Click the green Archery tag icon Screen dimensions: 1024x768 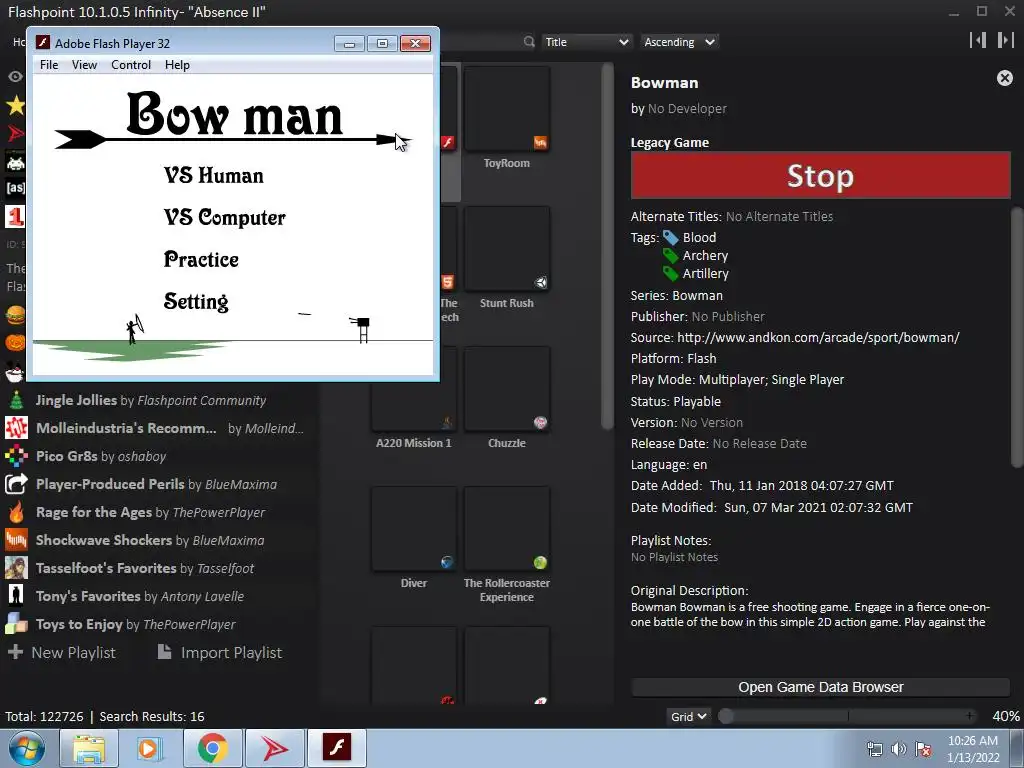point(671,256)
